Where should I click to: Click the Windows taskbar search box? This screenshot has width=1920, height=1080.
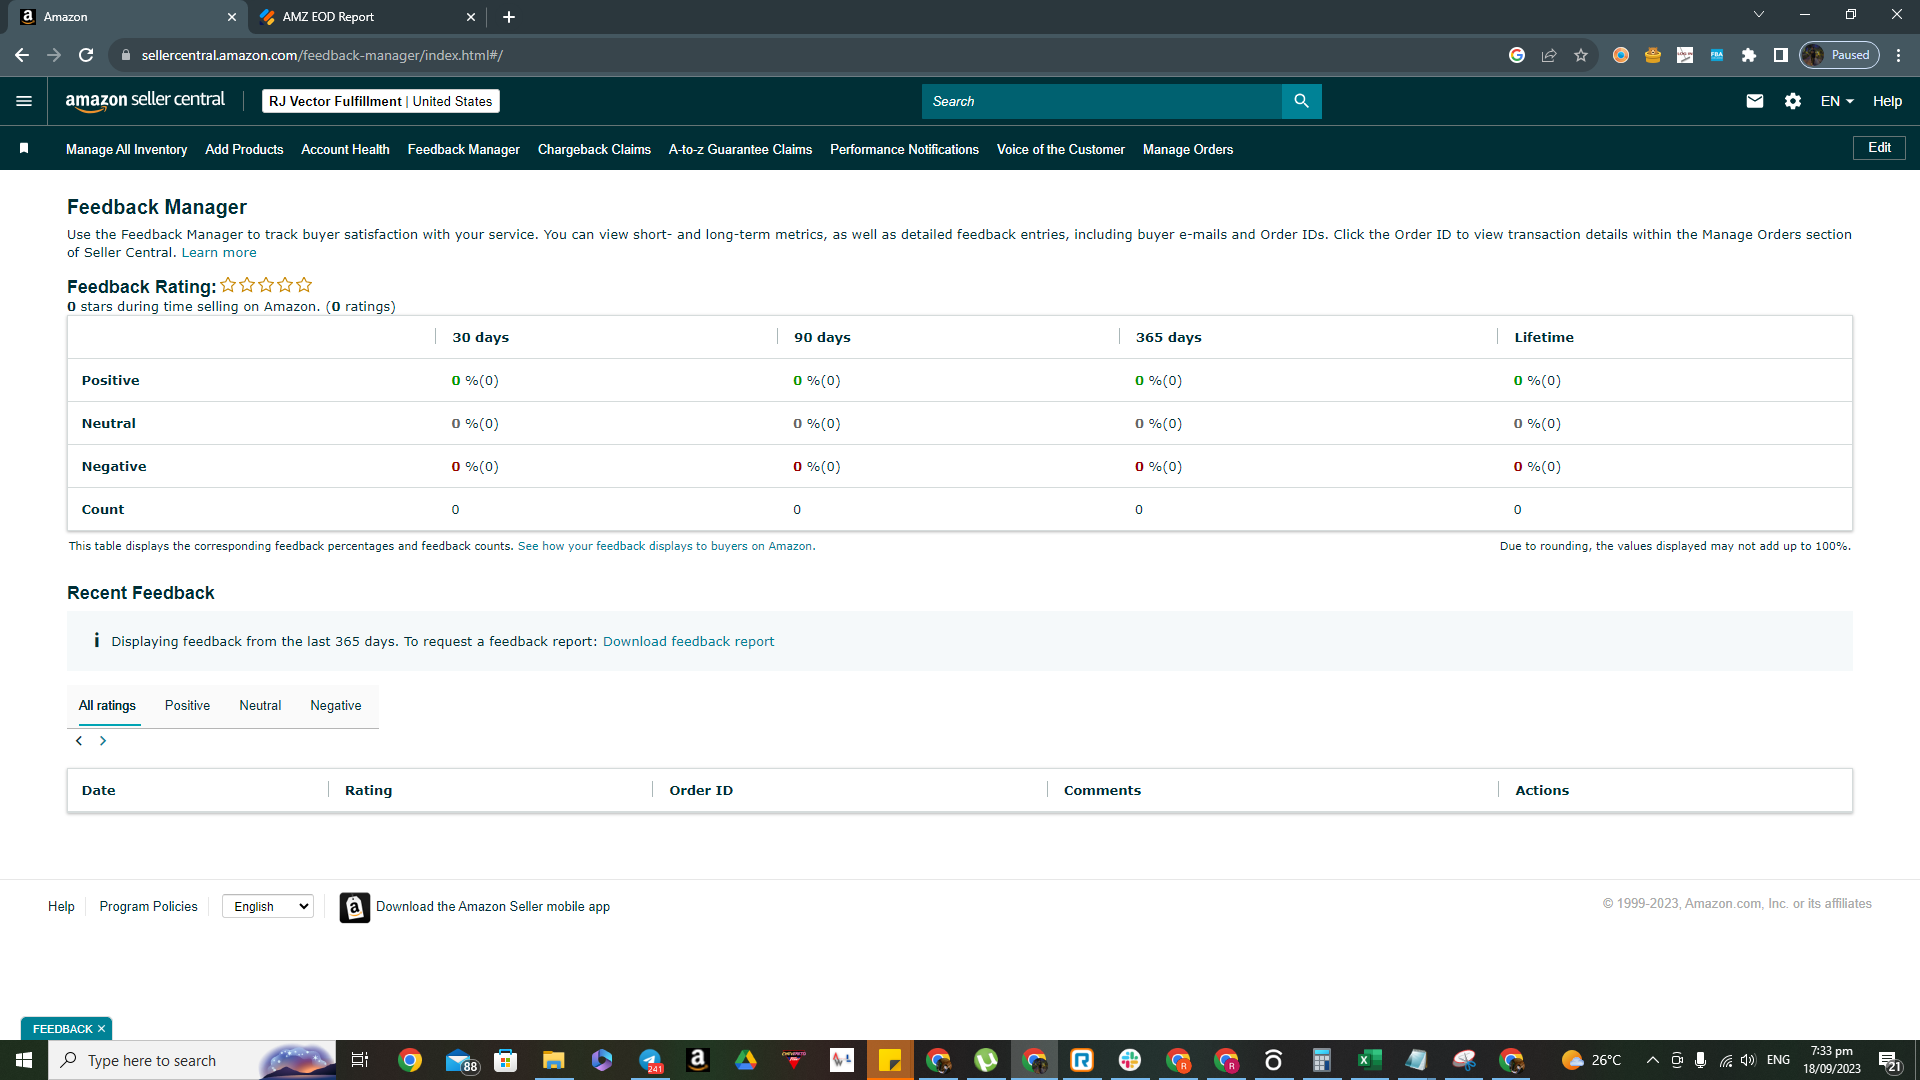192,1060
